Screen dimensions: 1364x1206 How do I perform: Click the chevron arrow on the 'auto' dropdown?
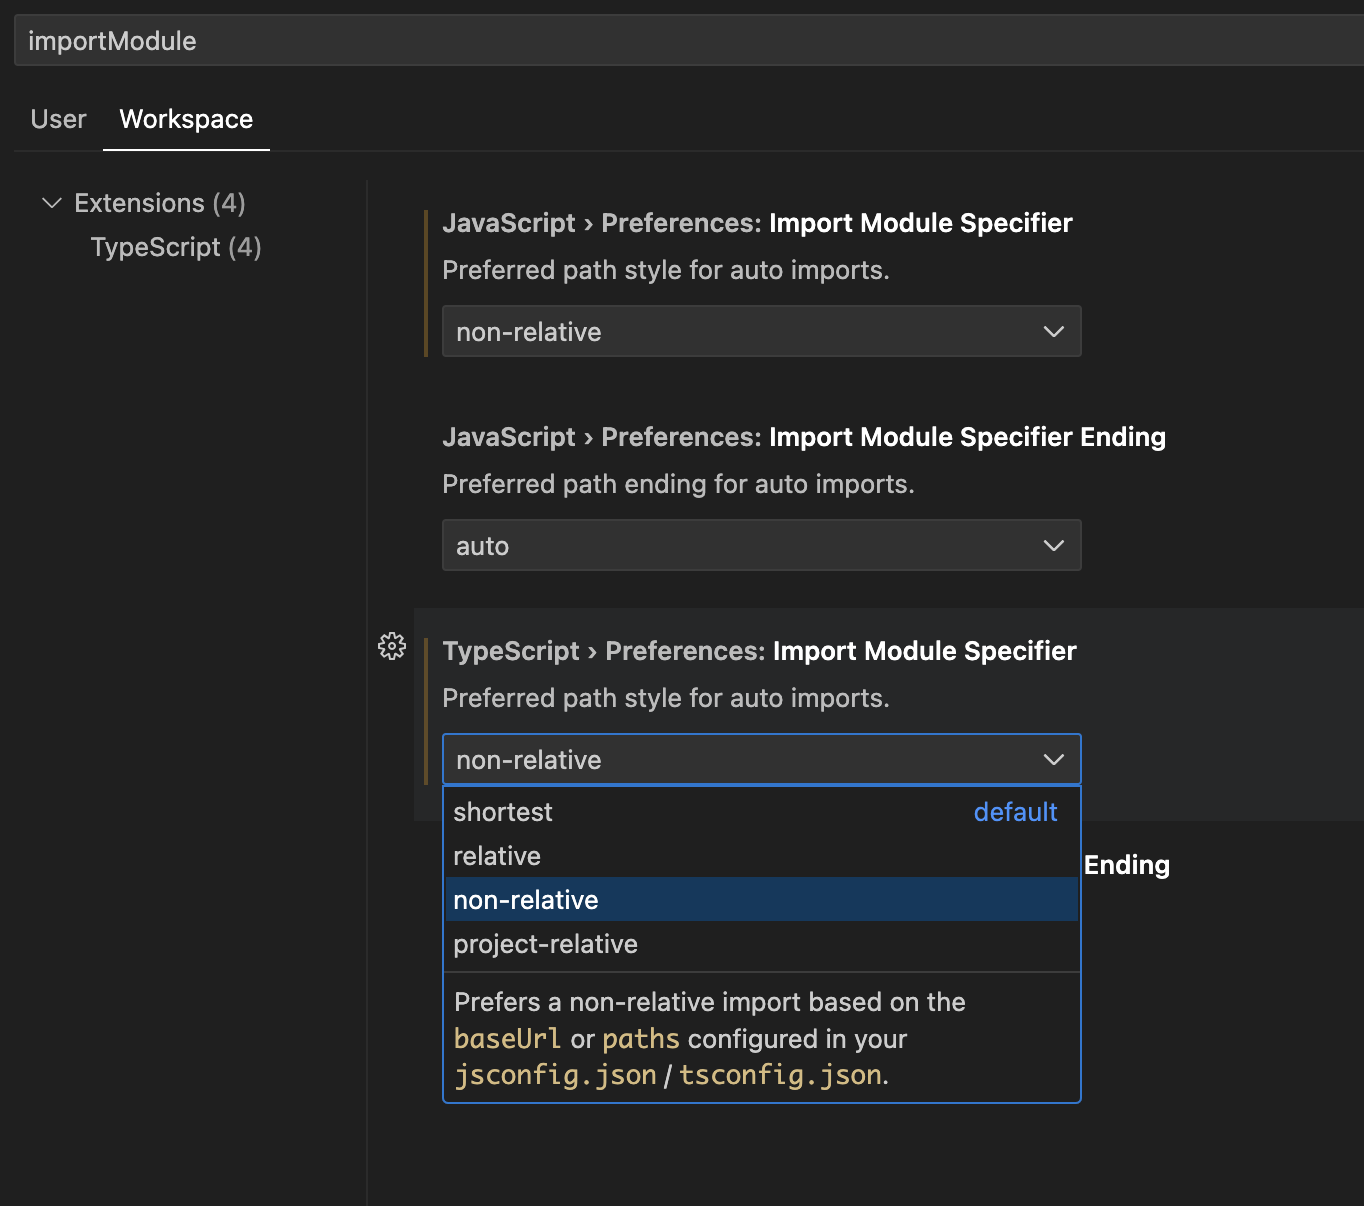1054,545
